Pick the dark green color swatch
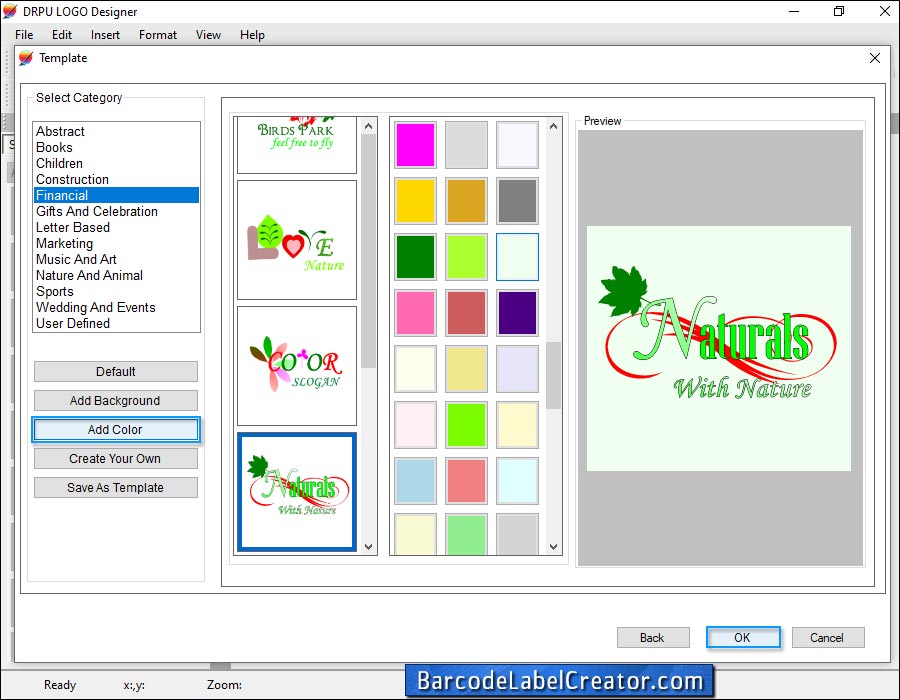This screenshot has height=700, width=900. (415, 257)
